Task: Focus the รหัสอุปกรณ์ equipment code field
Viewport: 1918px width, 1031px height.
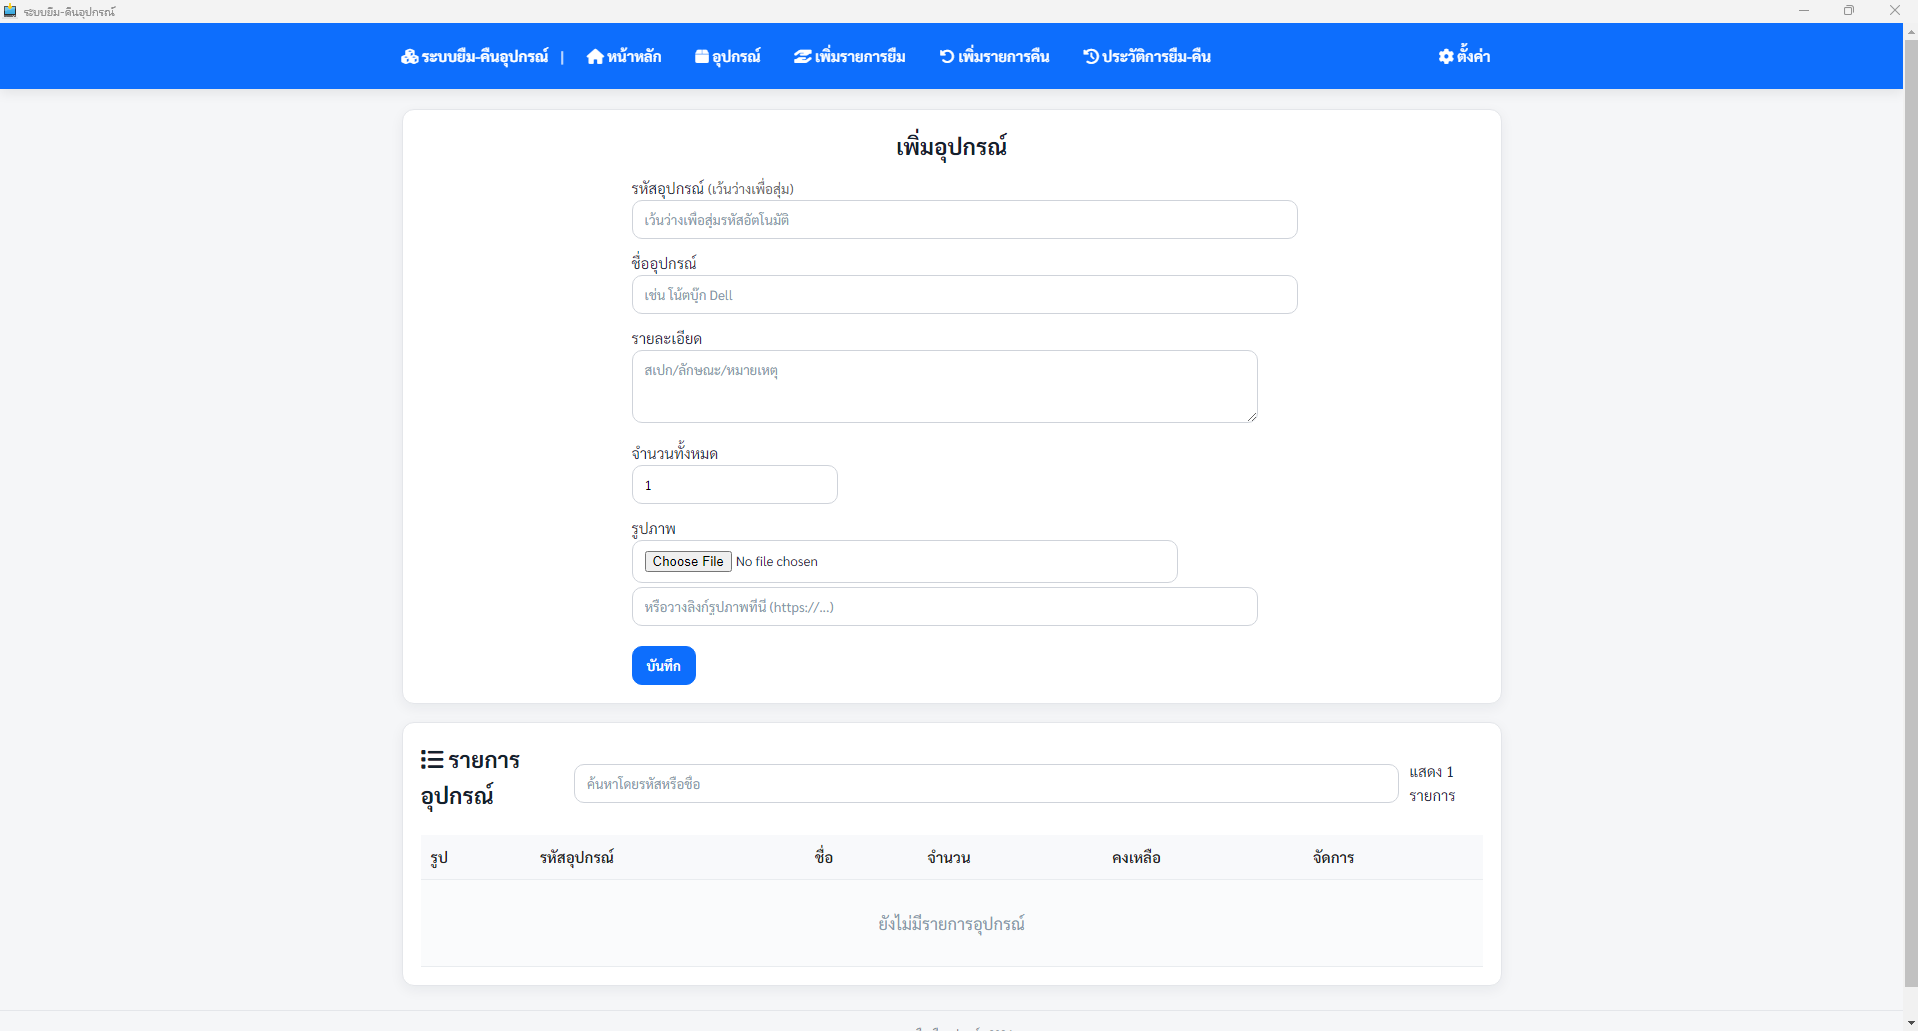Action: [964, 220]
